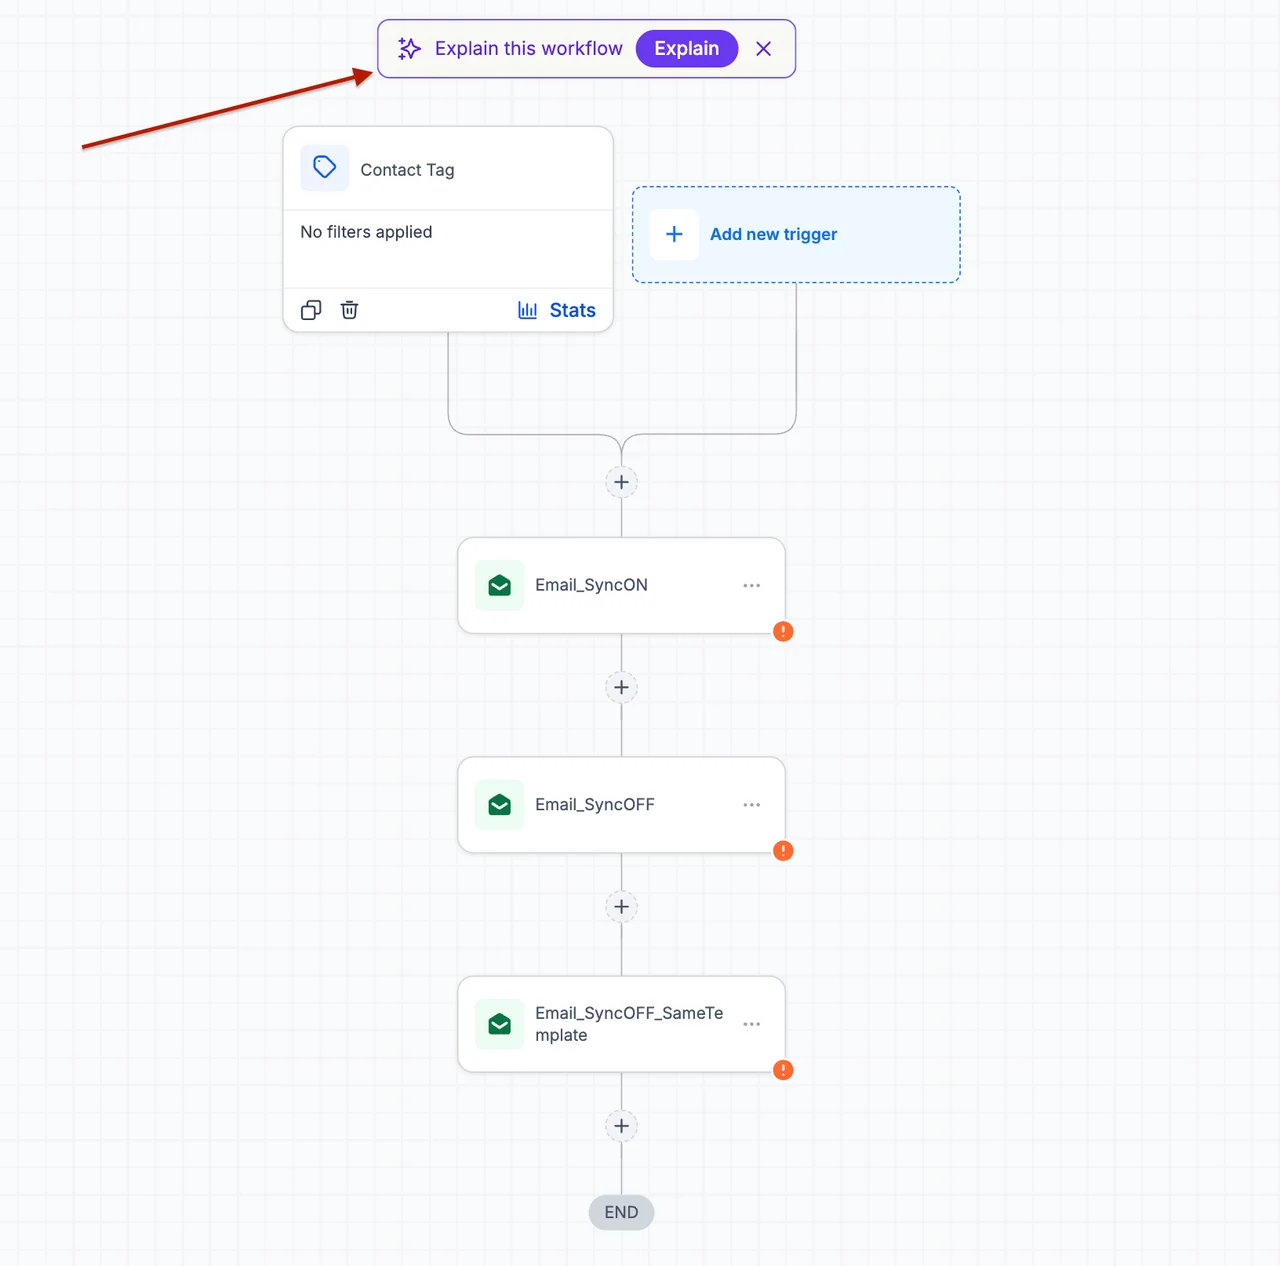Open options menu for Email_SyncON
Image resolution: width=1280 pixels, height=1266 pixels.
[751, 585]
